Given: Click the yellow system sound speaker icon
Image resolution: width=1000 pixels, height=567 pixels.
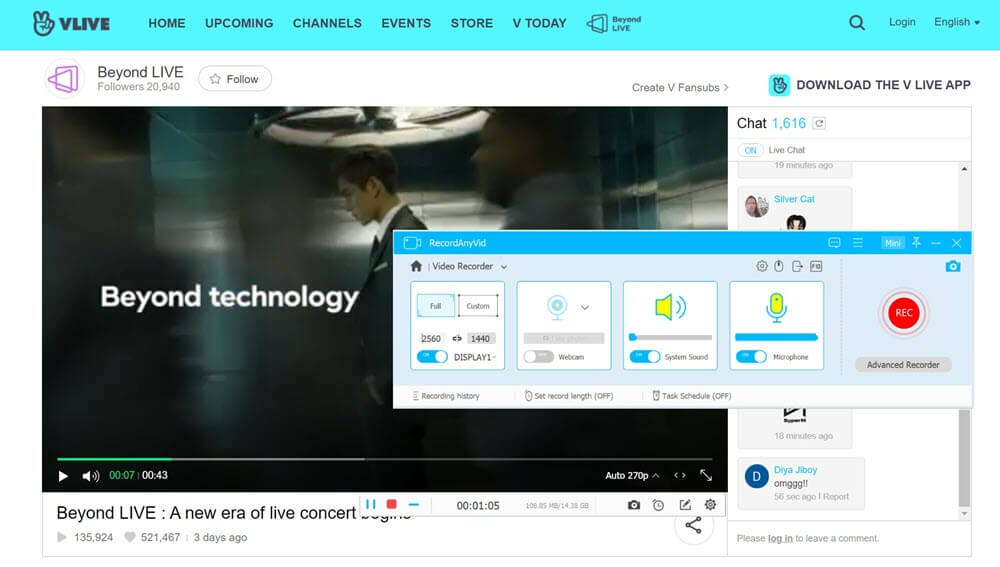Looking at the screenshot, I should (x=670, y=307).
